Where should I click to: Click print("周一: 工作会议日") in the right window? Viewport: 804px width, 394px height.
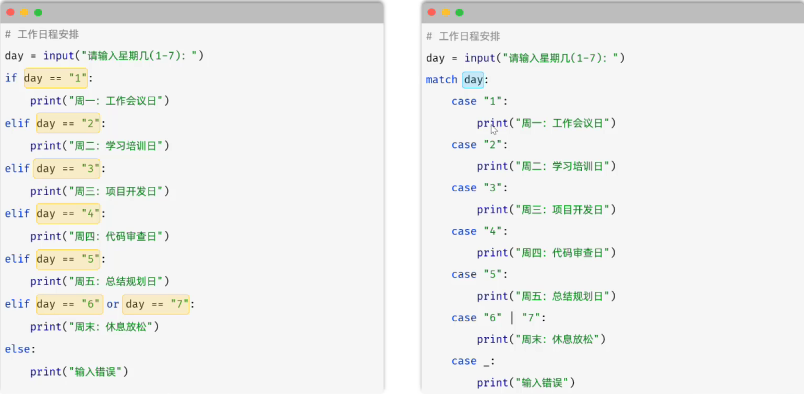click(x=547, y=123)
